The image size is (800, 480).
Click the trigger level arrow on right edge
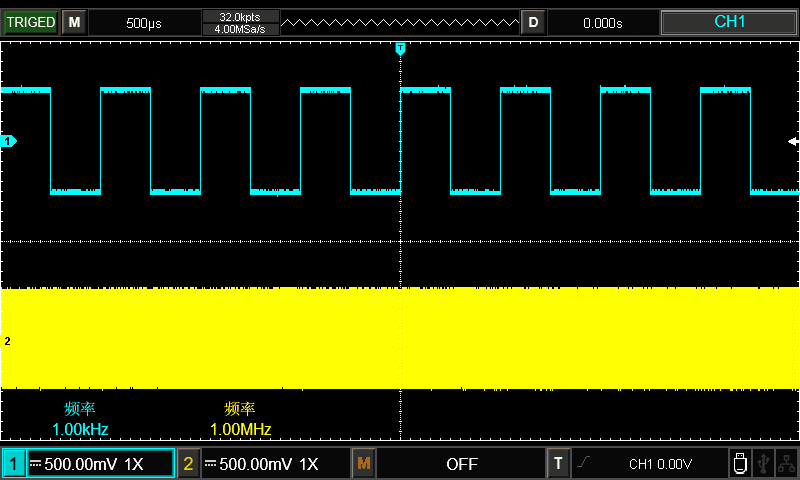click(x=793, y=142)
